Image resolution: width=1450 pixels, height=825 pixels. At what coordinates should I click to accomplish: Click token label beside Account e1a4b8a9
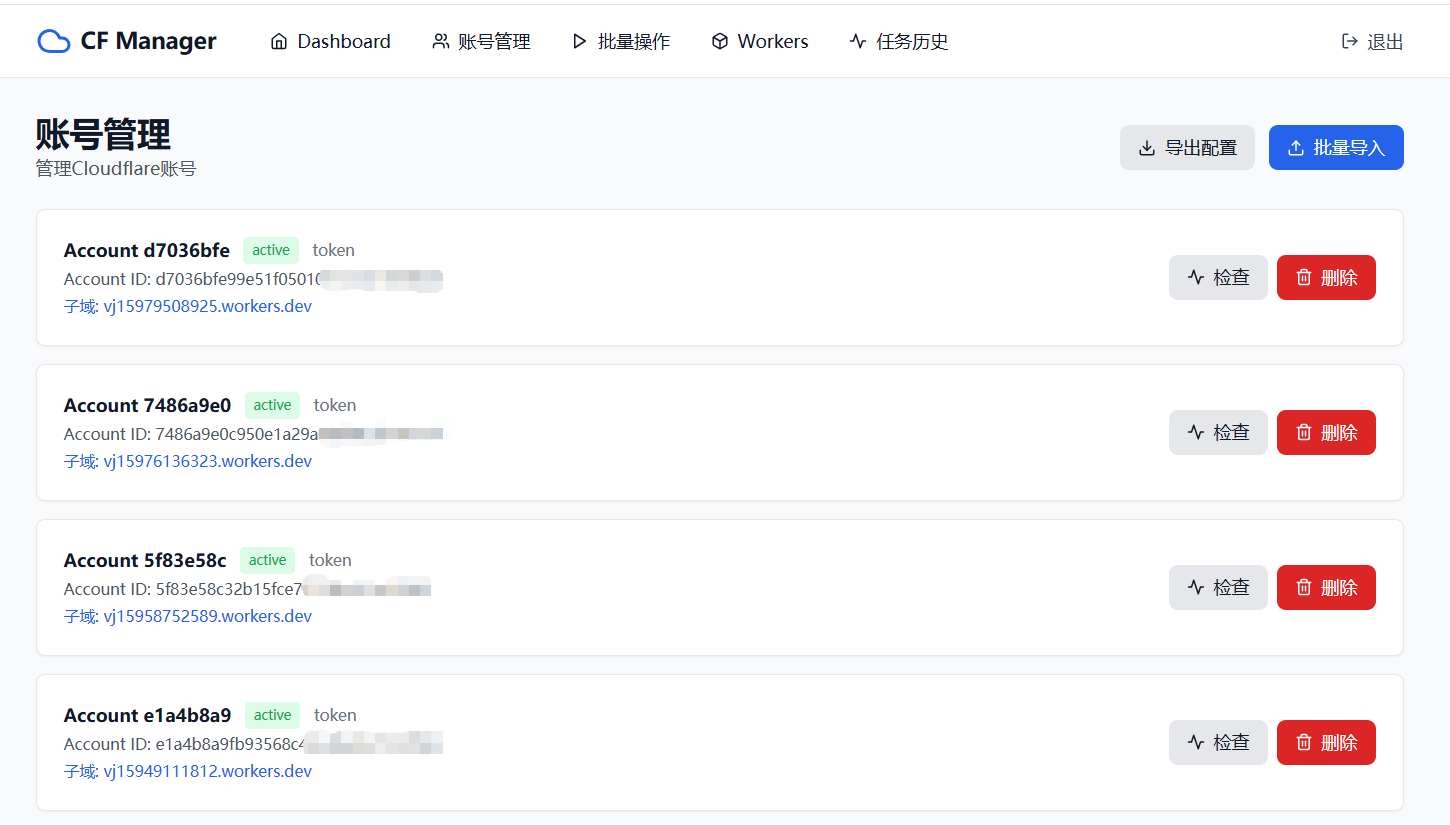[x=335, y=715]
